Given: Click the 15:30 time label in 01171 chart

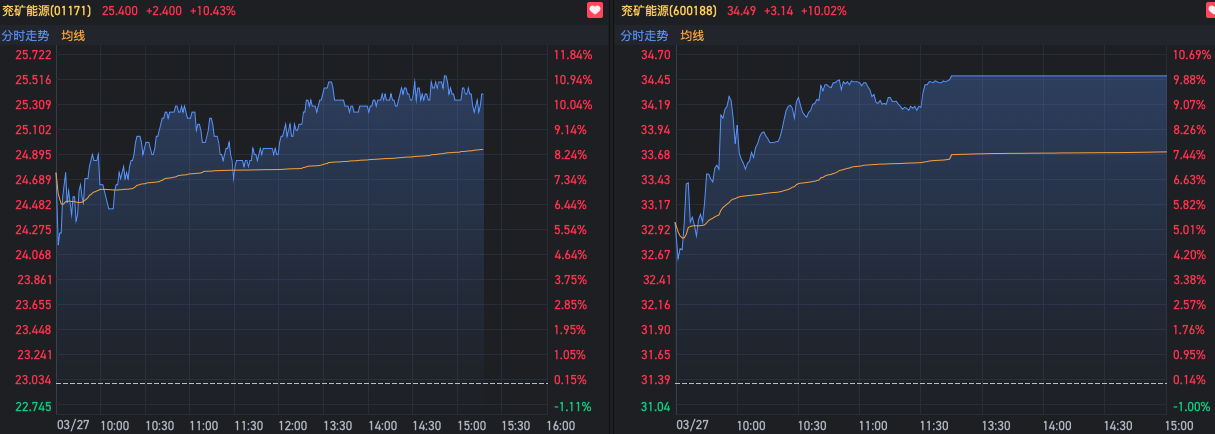Looking at the screenshot, I should [516, 426].
